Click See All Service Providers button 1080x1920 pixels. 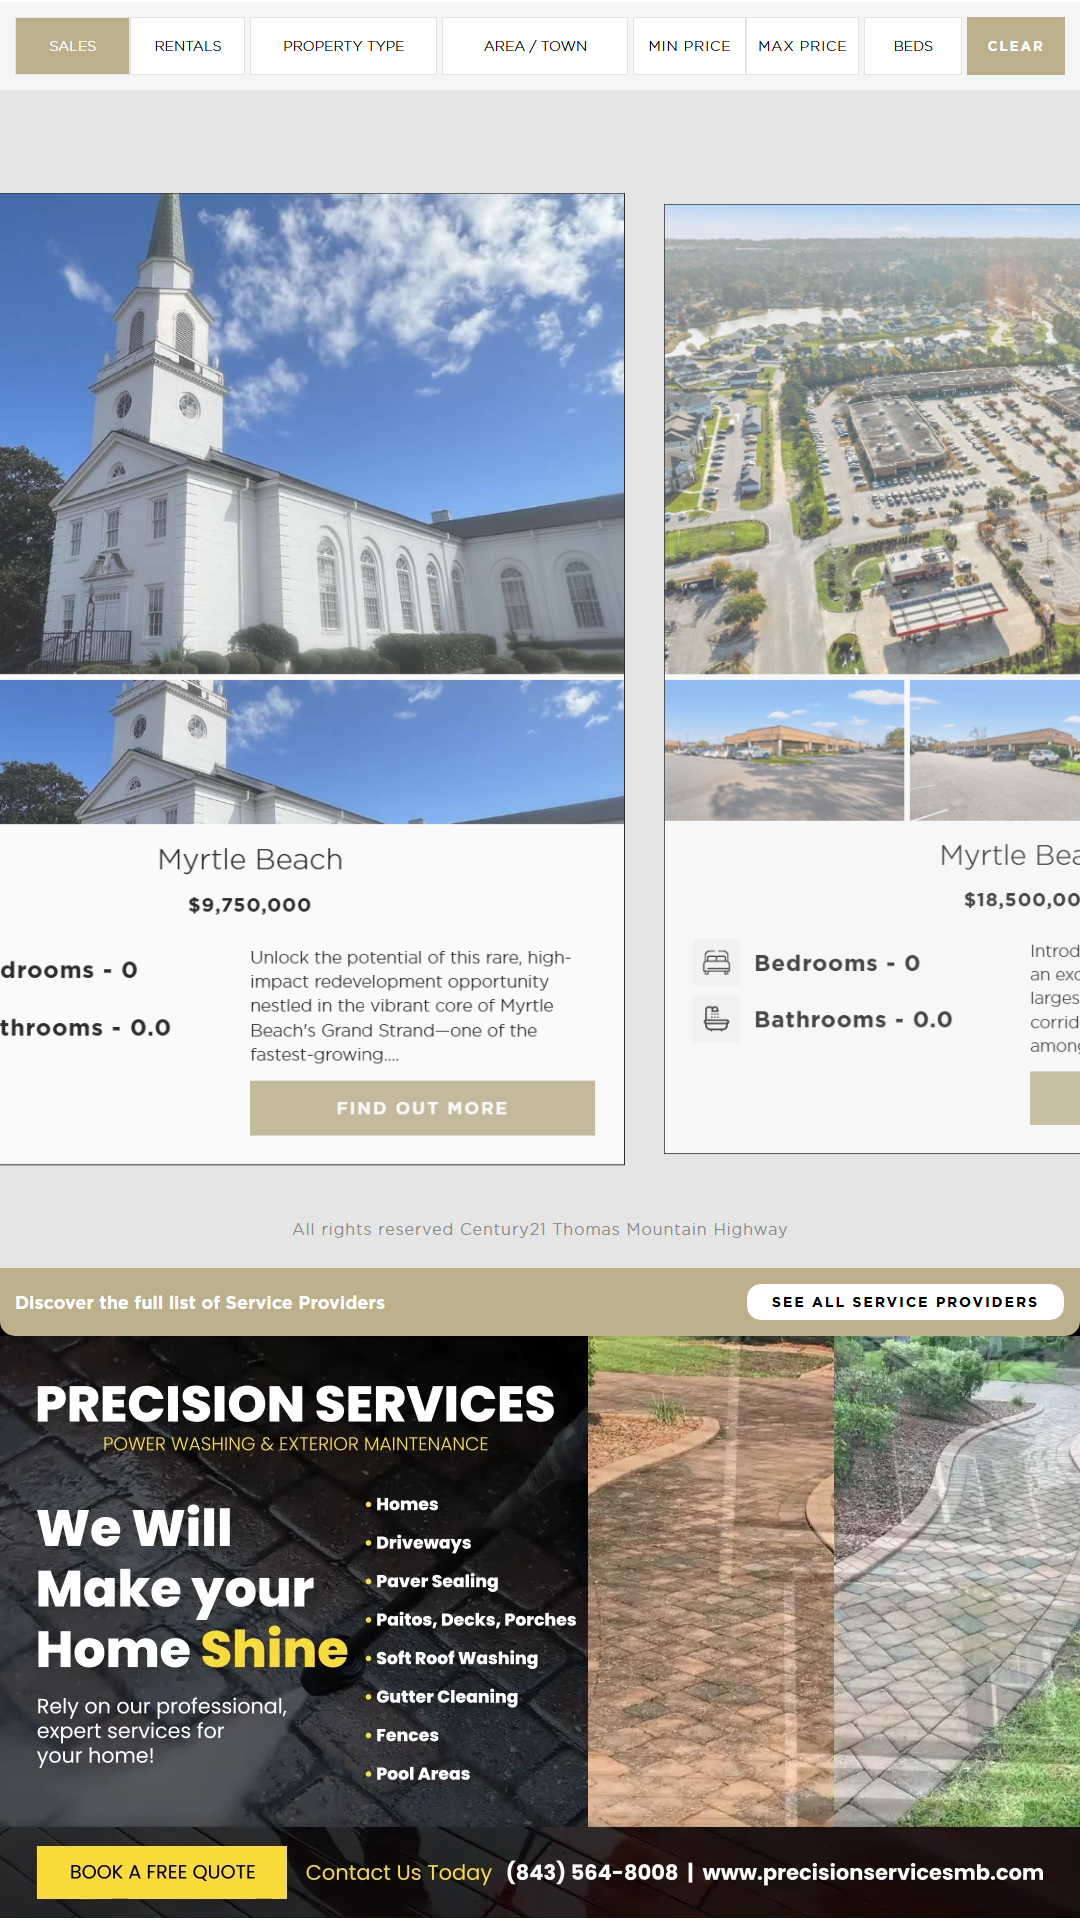[x=904, y=1302]
